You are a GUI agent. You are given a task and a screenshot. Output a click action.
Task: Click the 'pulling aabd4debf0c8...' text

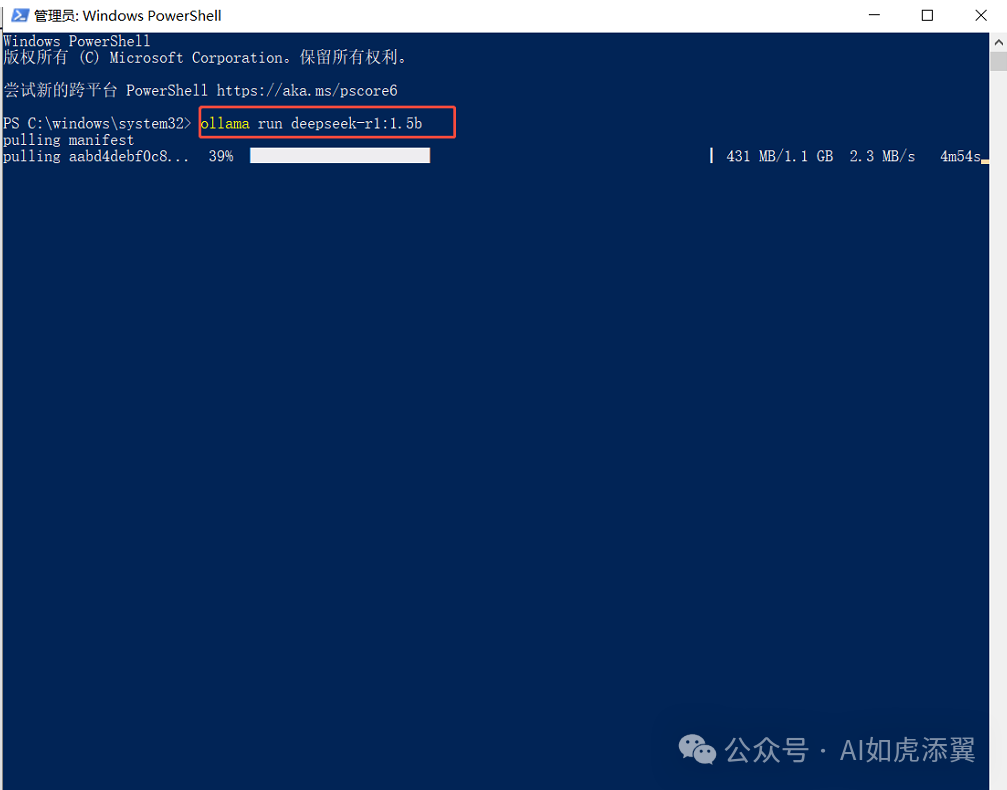coord(96,156)
